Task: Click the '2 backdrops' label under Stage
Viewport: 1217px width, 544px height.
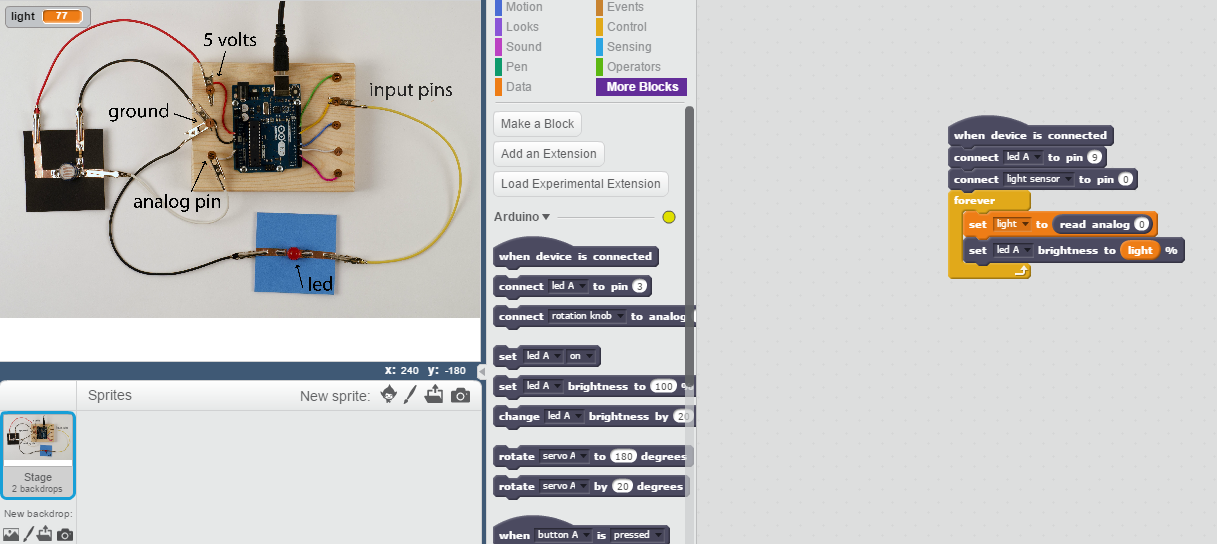Action: pyautogui.click(x=38, y=489)
